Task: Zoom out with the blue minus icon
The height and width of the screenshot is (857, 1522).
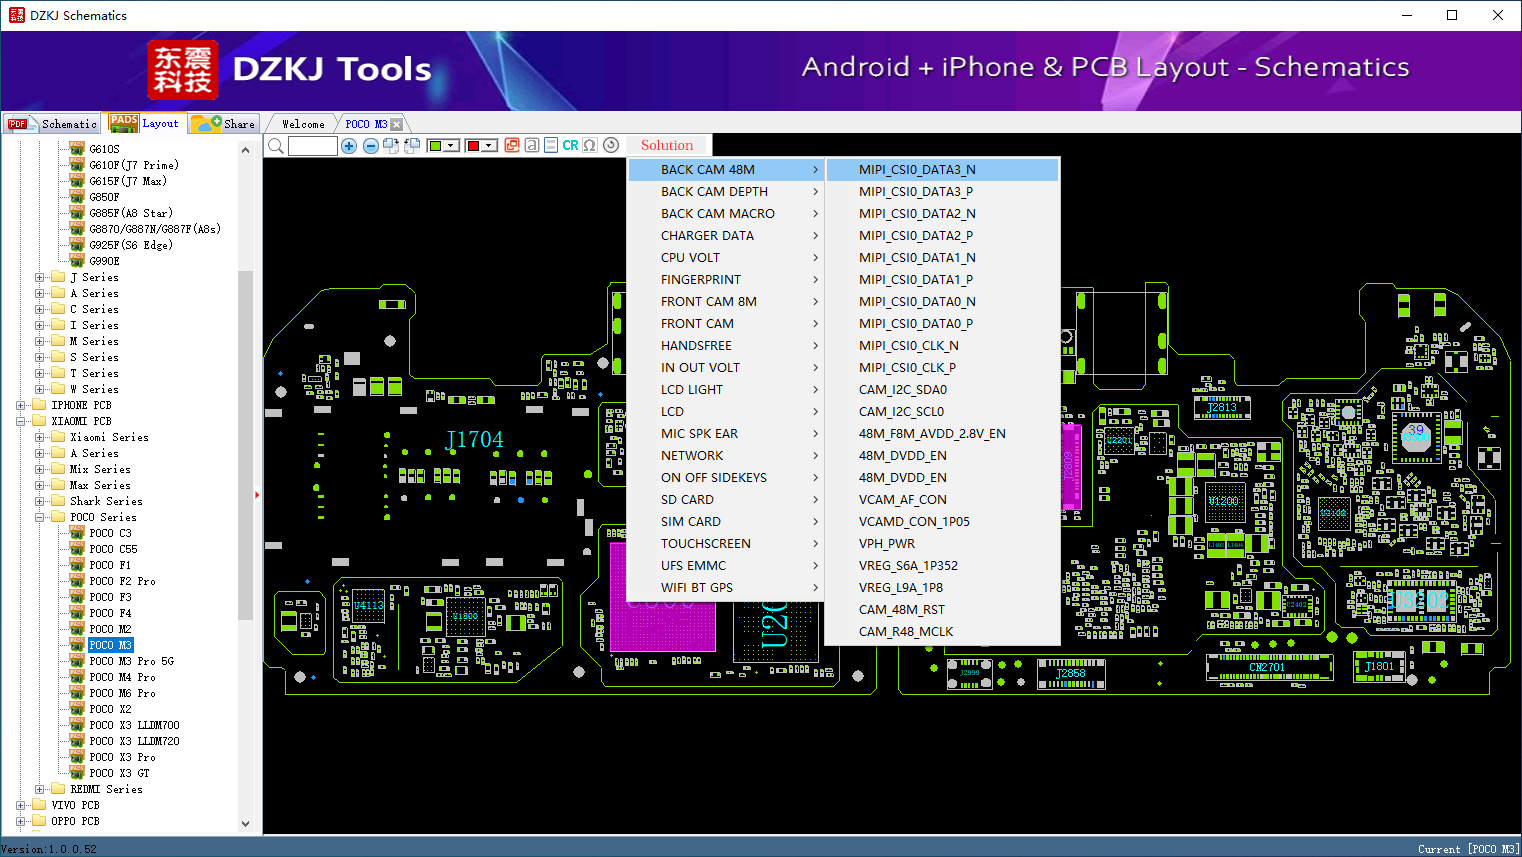Action: click(370, 146)
